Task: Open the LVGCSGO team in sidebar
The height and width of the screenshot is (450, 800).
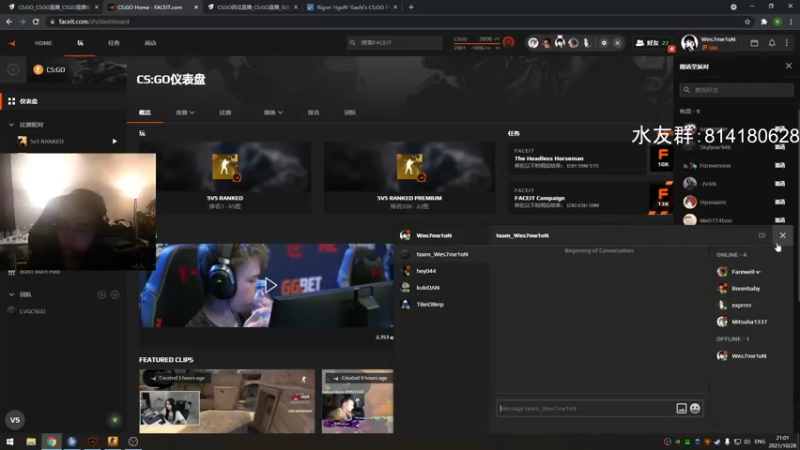Action: [32, 311]
